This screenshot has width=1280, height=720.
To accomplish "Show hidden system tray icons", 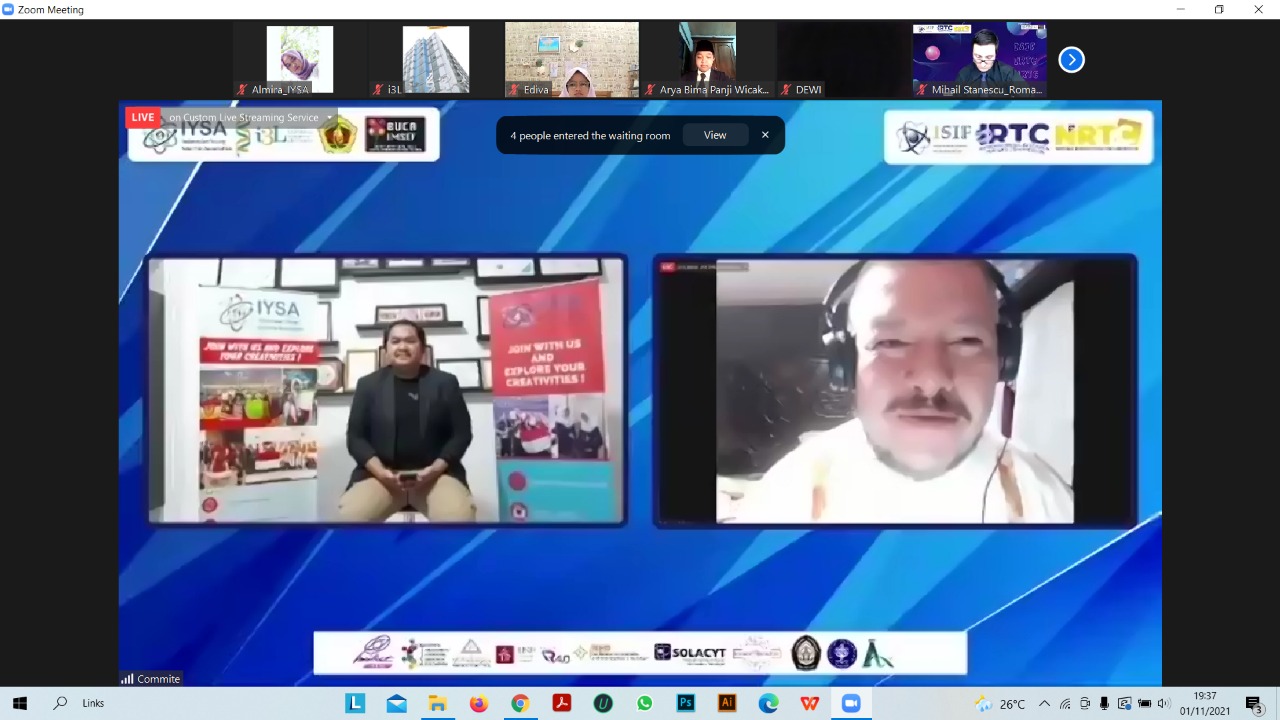I will (x=1044, y=703).
